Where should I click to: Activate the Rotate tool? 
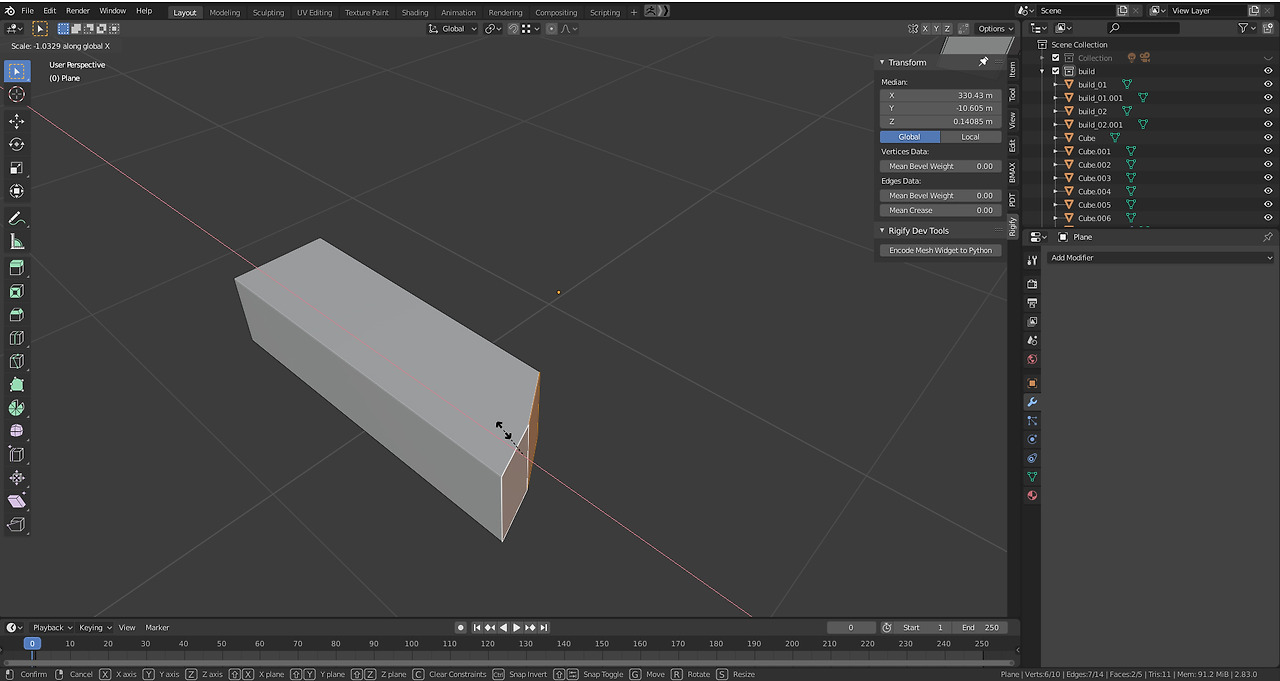(16, 145)
